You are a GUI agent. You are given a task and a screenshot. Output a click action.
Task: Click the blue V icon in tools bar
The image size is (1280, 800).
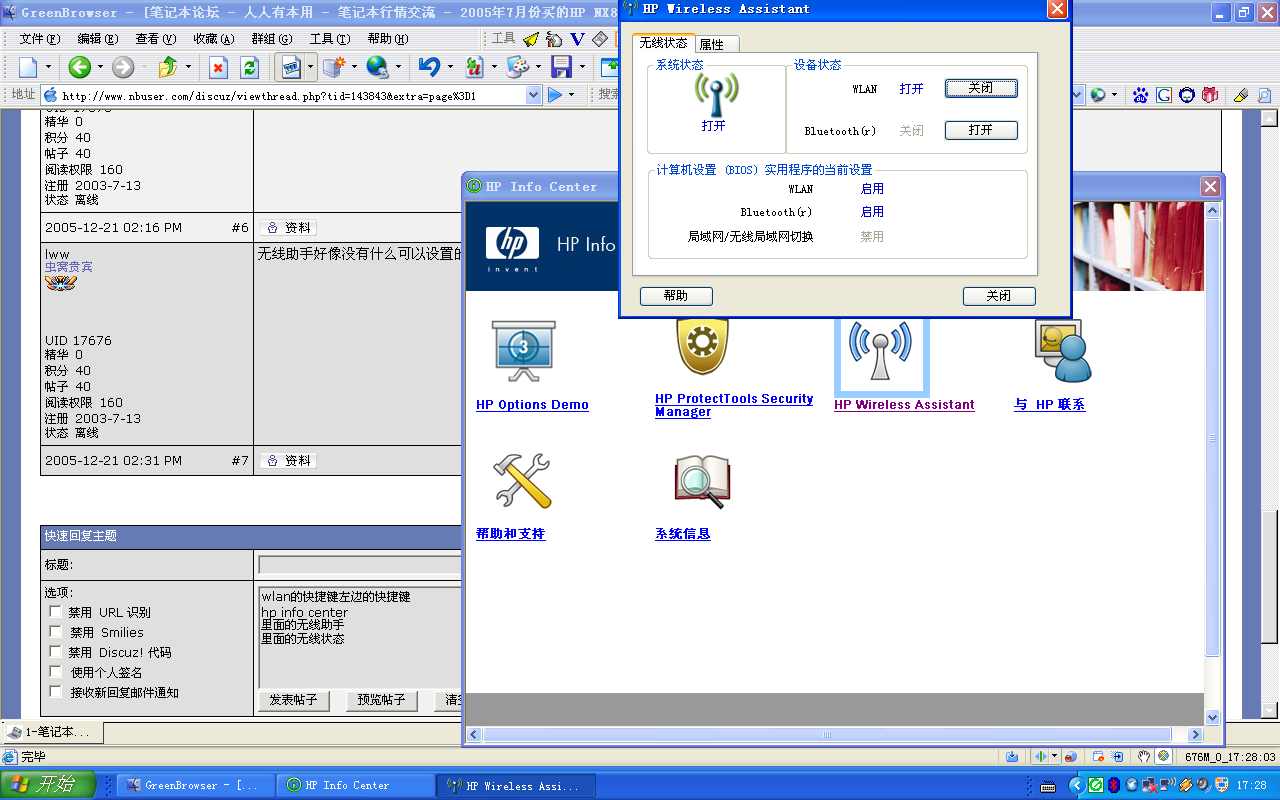[577, 39]
